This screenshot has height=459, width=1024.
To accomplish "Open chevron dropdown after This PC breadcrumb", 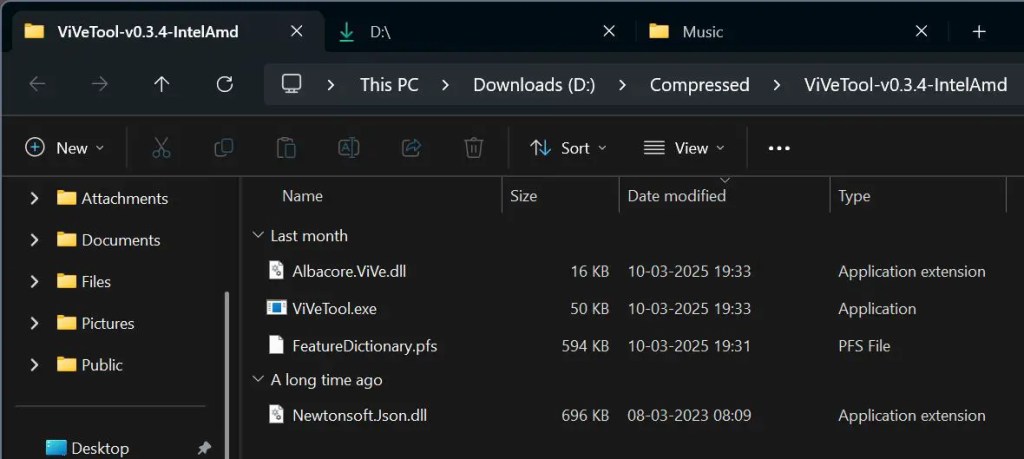I will pyautogui.click(x=446, y=85).
